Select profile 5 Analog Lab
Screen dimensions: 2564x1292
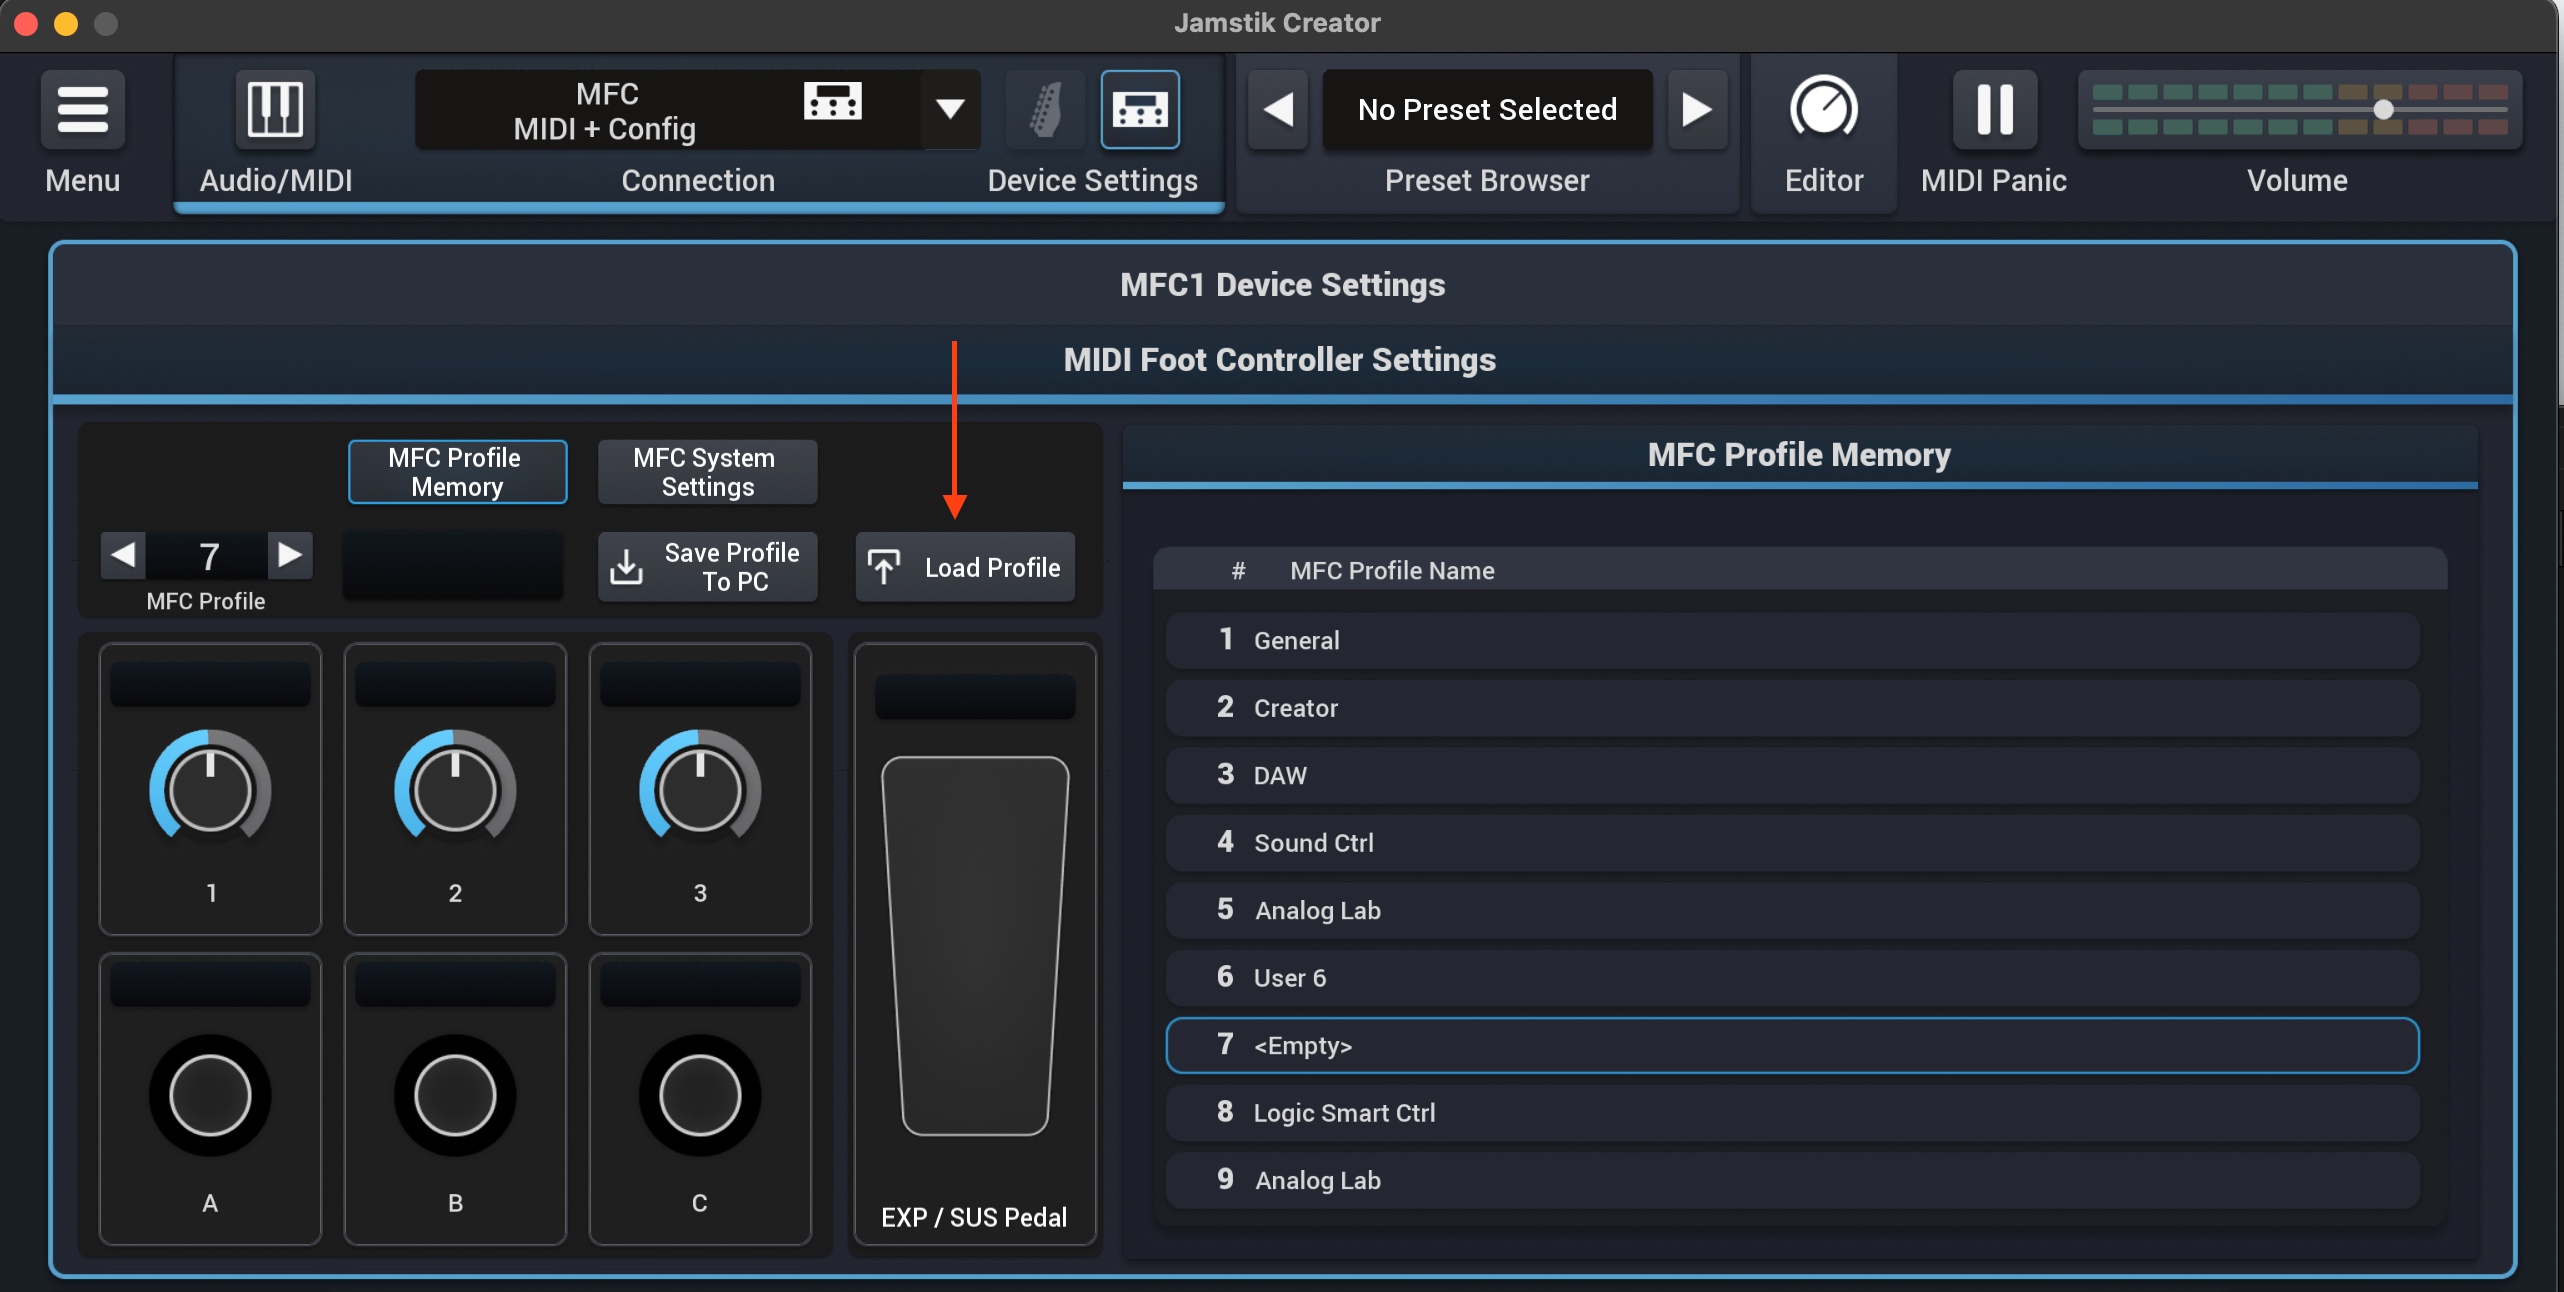pyautogui.click(x=1792, y=910)
